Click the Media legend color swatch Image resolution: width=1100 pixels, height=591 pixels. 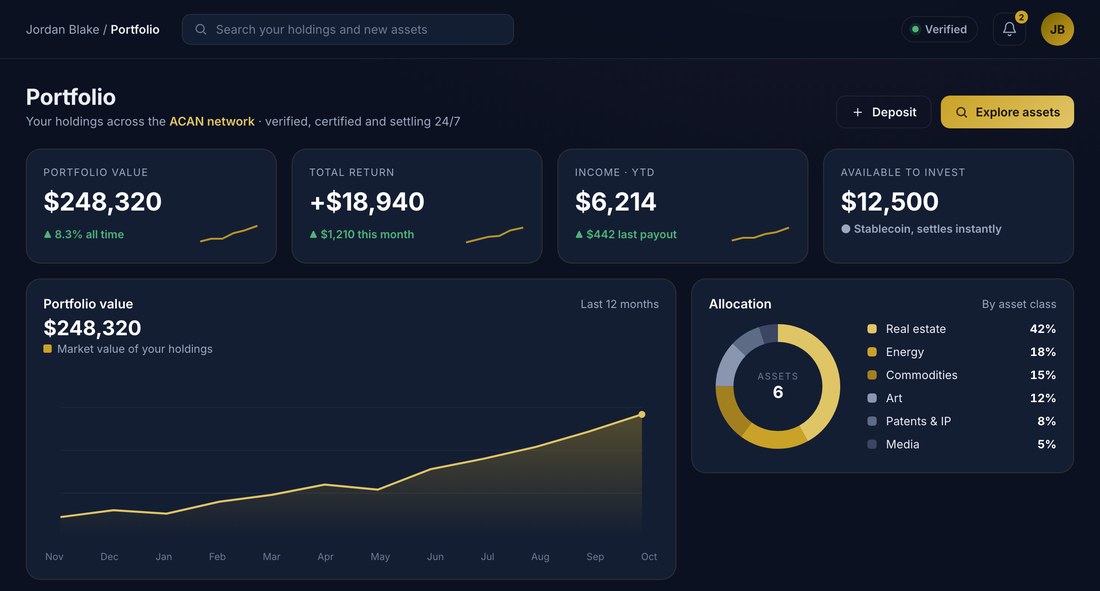click(x=872, y=444)
